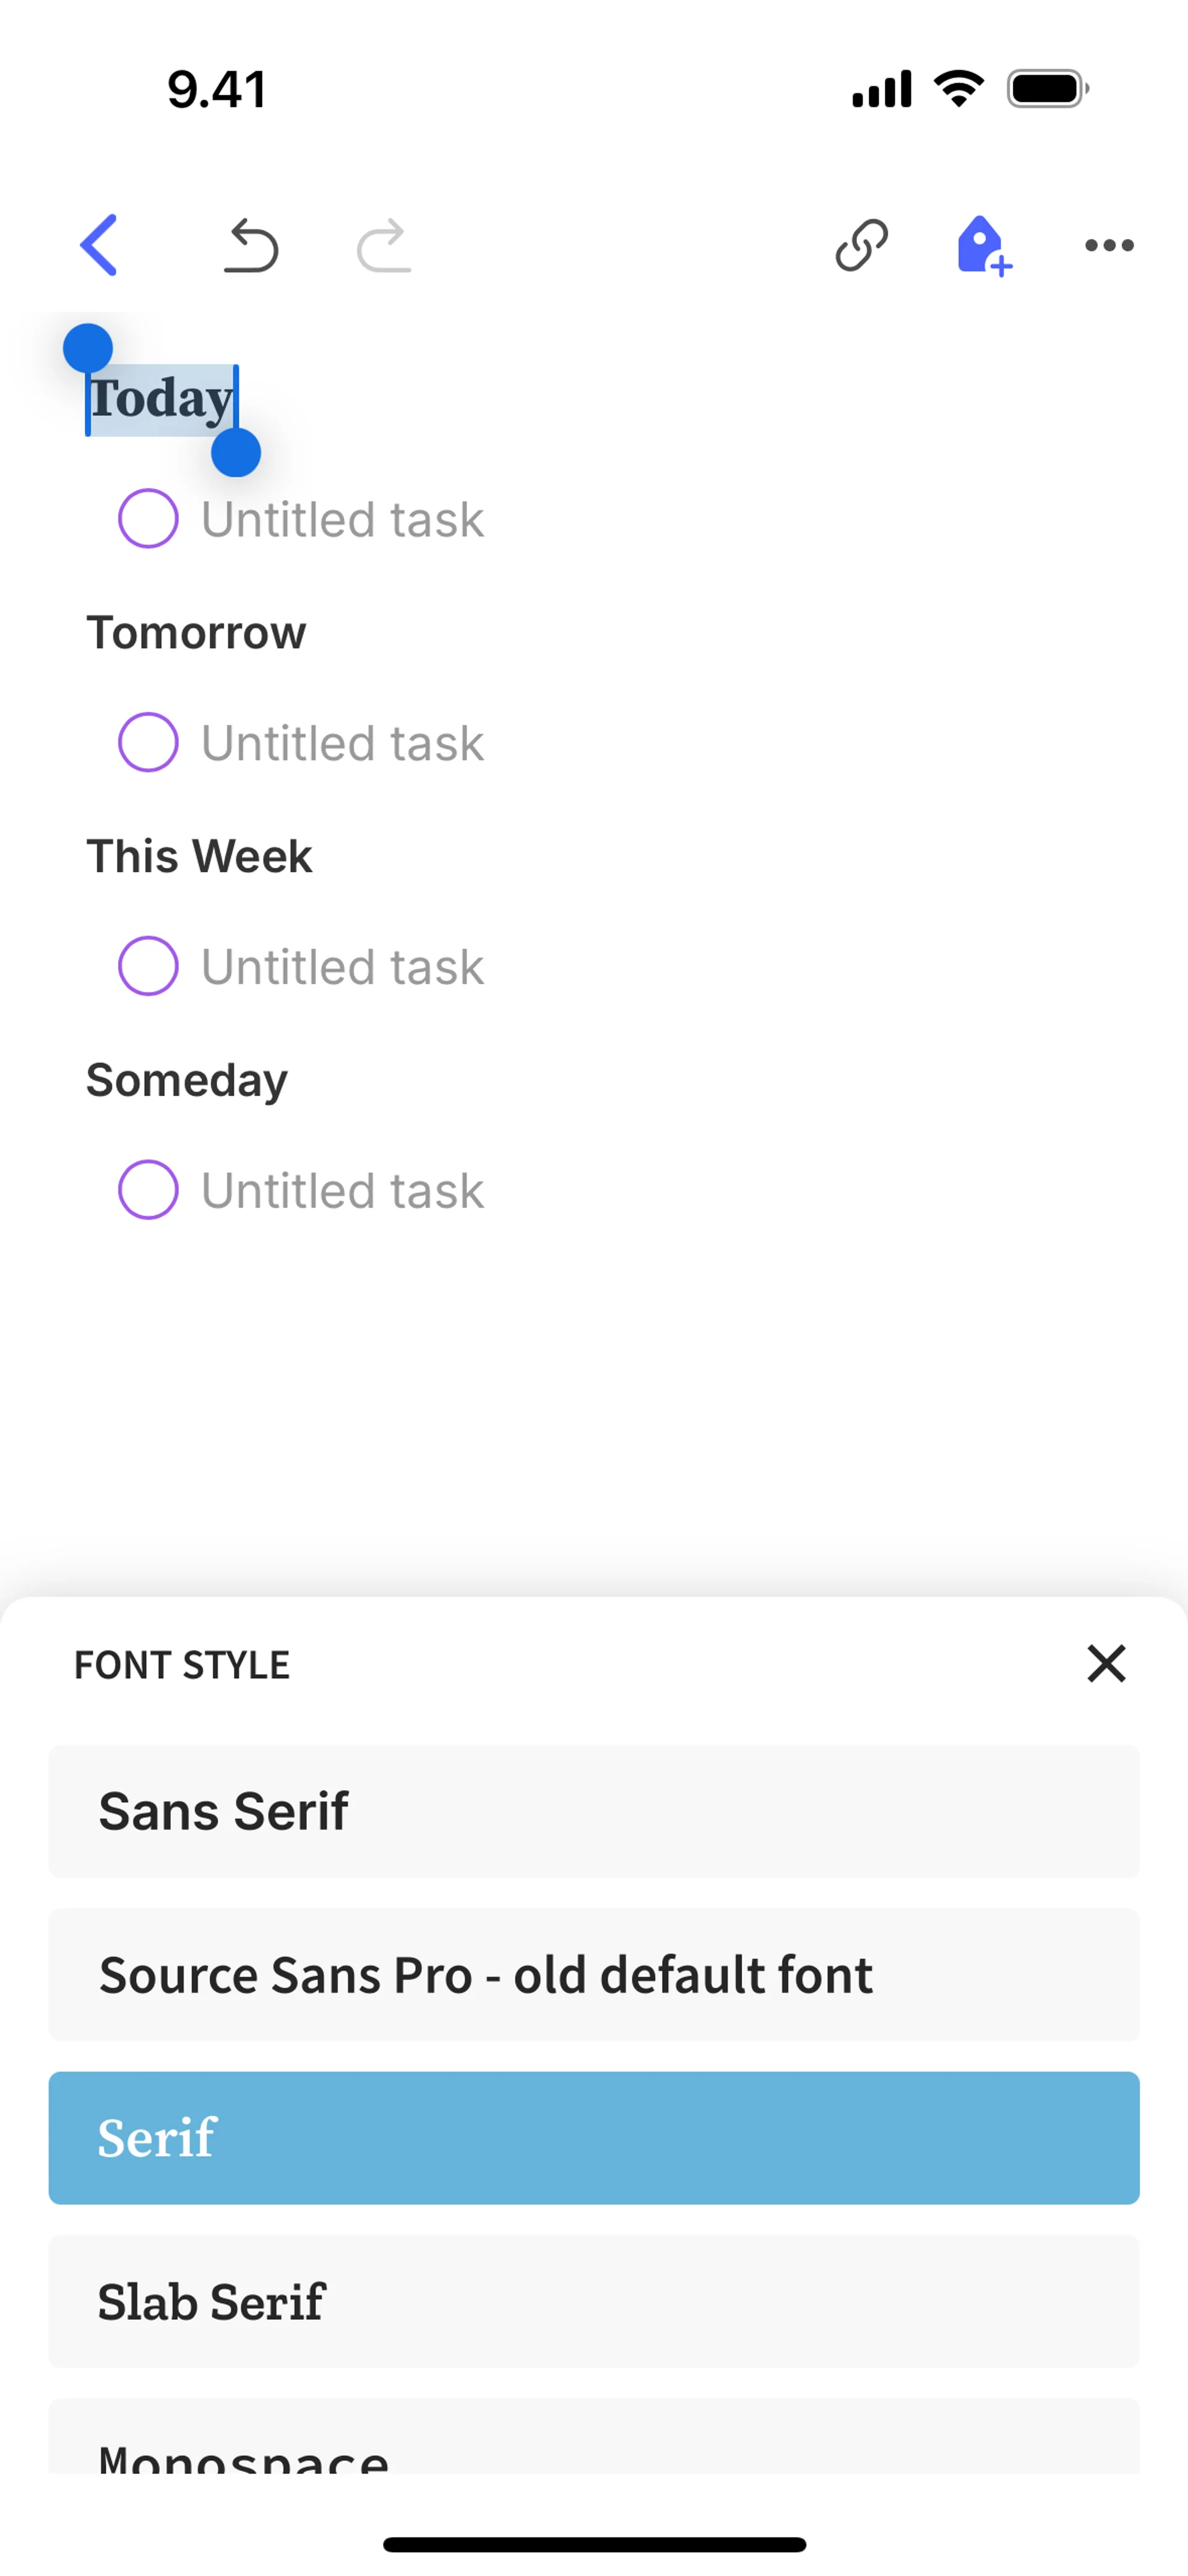Tap the selected Today heading
Viewport: 1188px width, 2576px height.
(162, 399)
